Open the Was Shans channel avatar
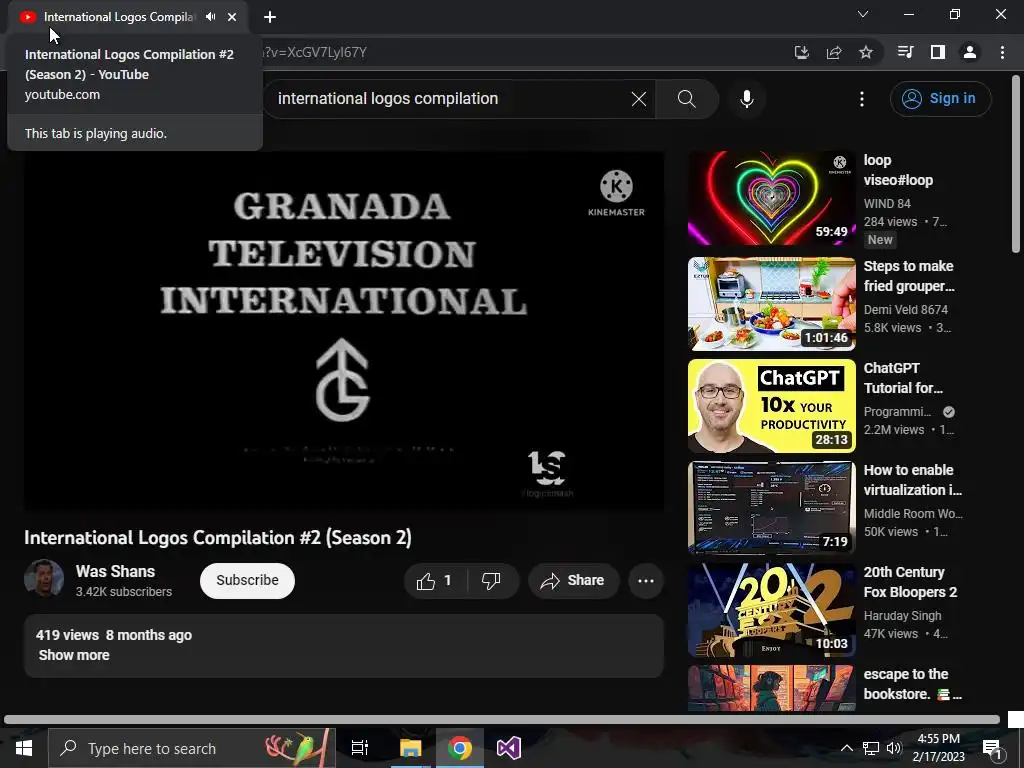1024x768 pixels. [x=44, y=579]
